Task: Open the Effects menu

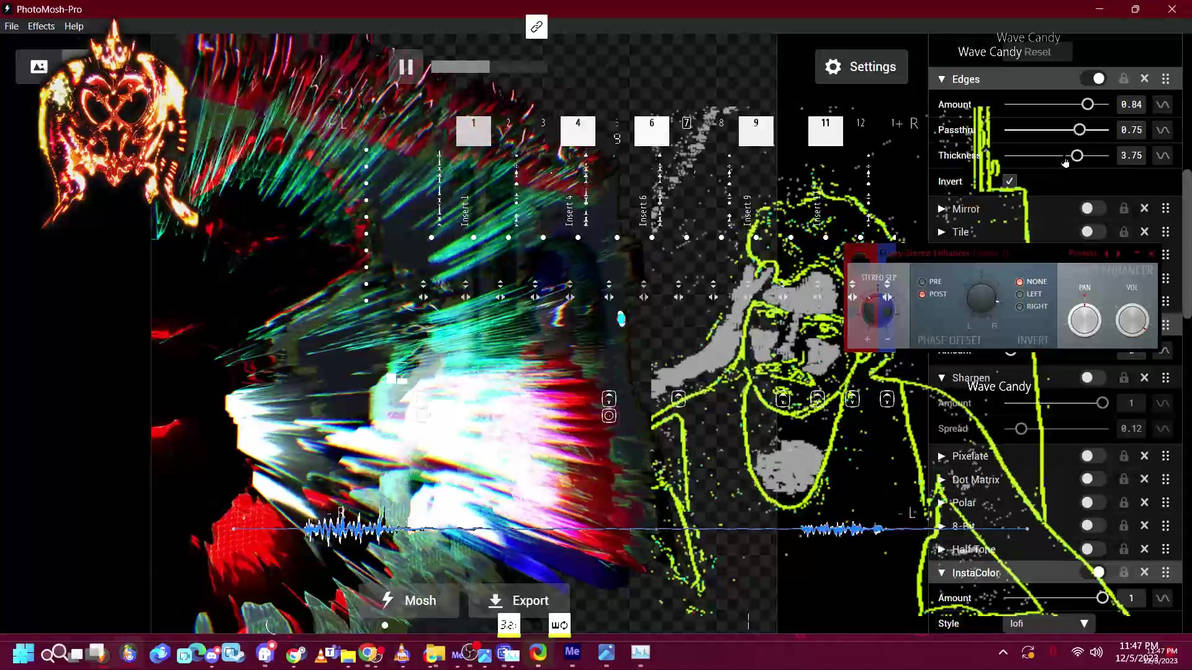Action: (x=41, y=26)
